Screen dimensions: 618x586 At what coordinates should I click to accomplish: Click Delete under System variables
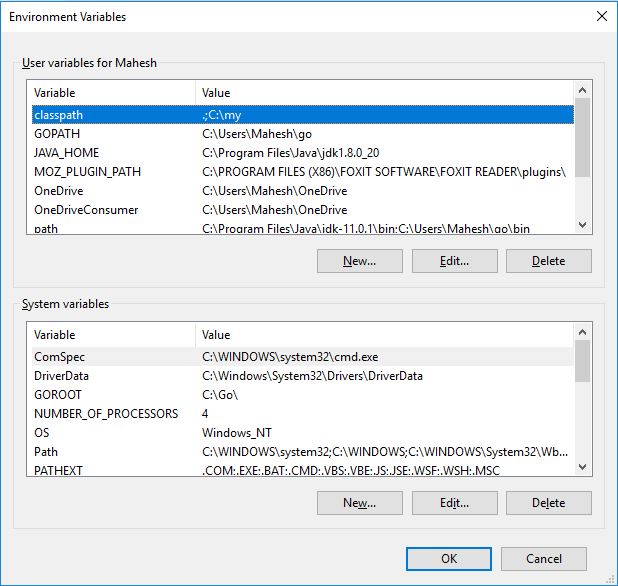tap(549, 503)
